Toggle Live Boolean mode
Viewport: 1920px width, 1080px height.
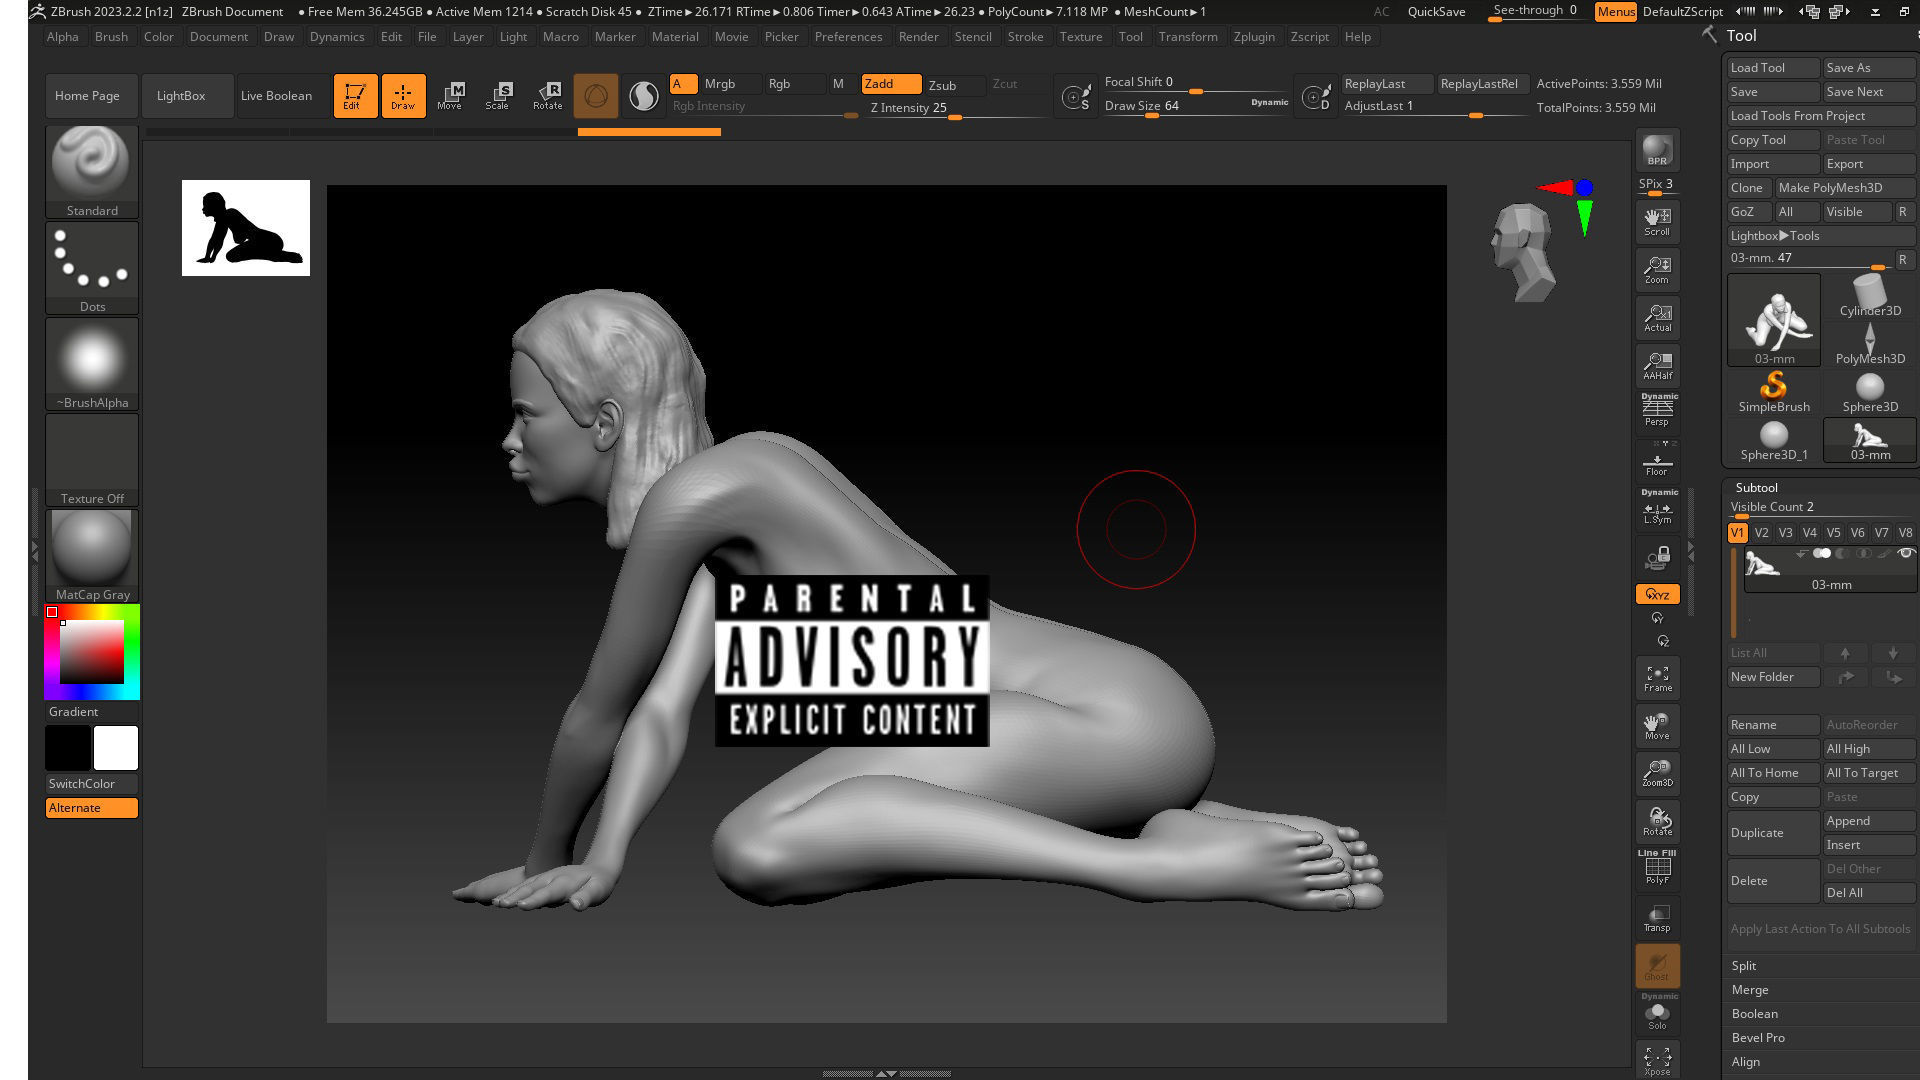click(276, 96)
